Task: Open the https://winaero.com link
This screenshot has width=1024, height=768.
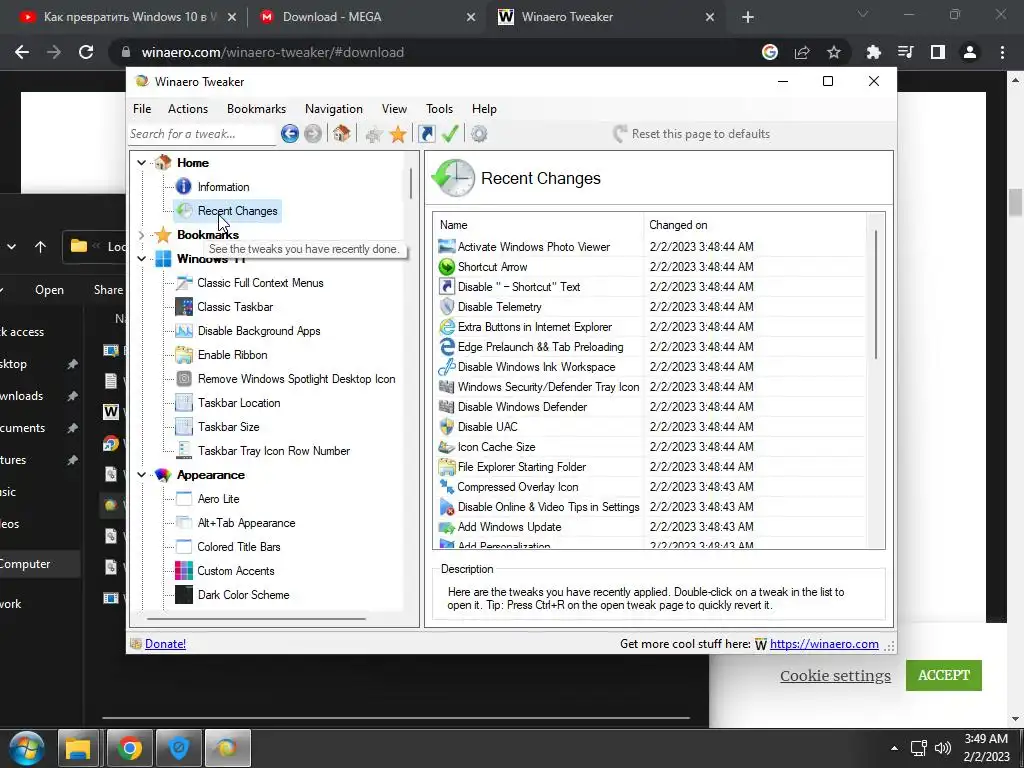Action: pyautogui.click(x=824, y=644)
